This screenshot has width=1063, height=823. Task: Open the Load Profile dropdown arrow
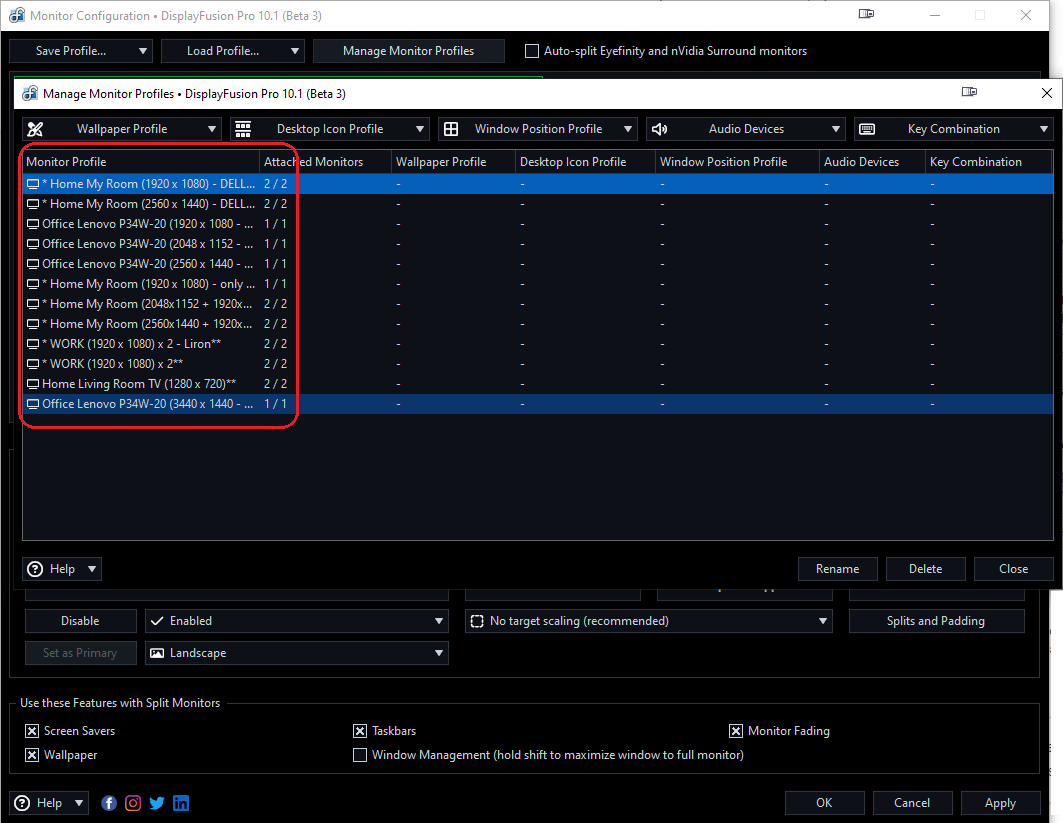pyautogui.click(x=295, y=51)
